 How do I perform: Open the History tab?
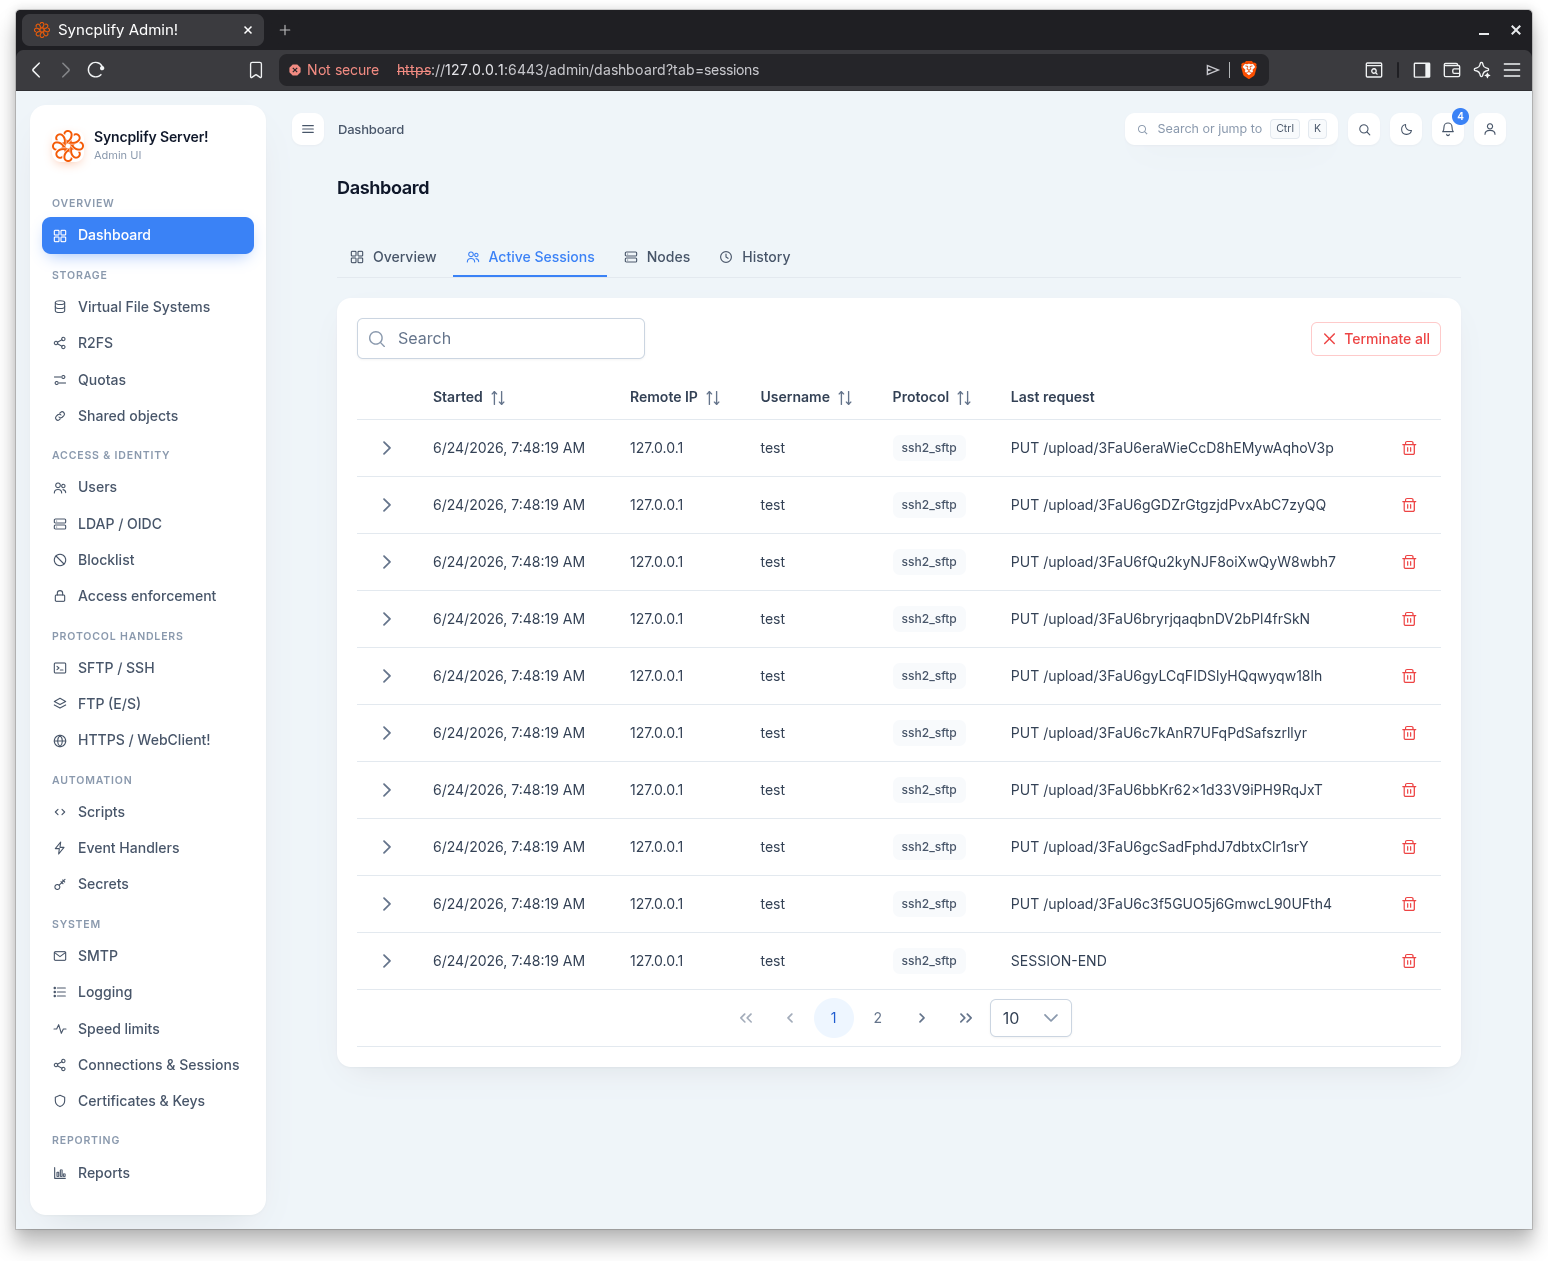(755, 257)
